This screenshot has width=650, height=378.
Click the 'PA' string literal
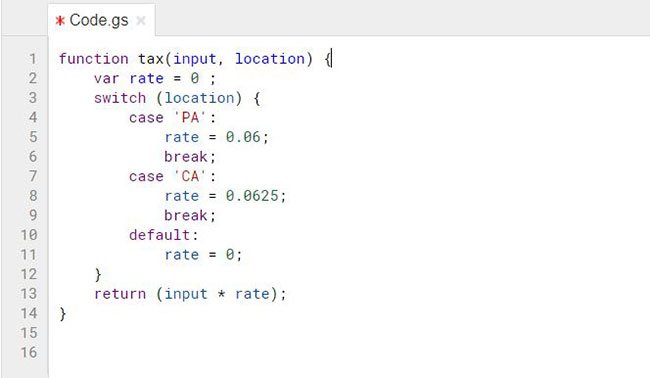(x=190, y=118)
